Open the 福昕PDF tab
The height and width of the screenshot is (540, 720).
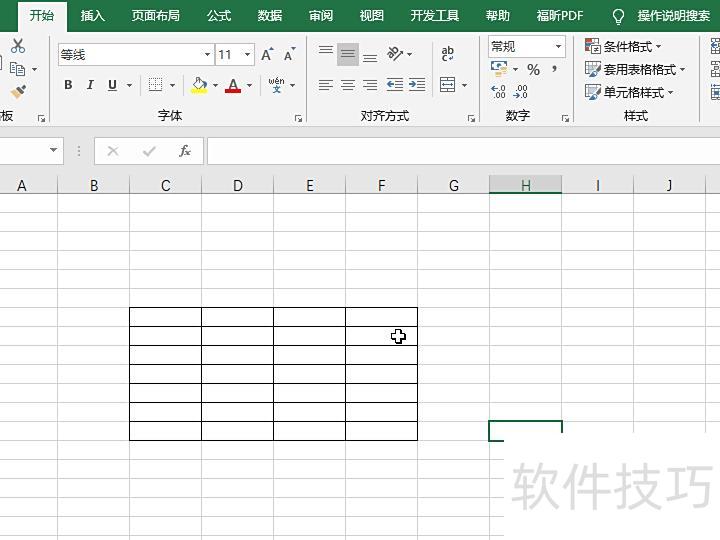pyautogui.click(x=560, y=16)
